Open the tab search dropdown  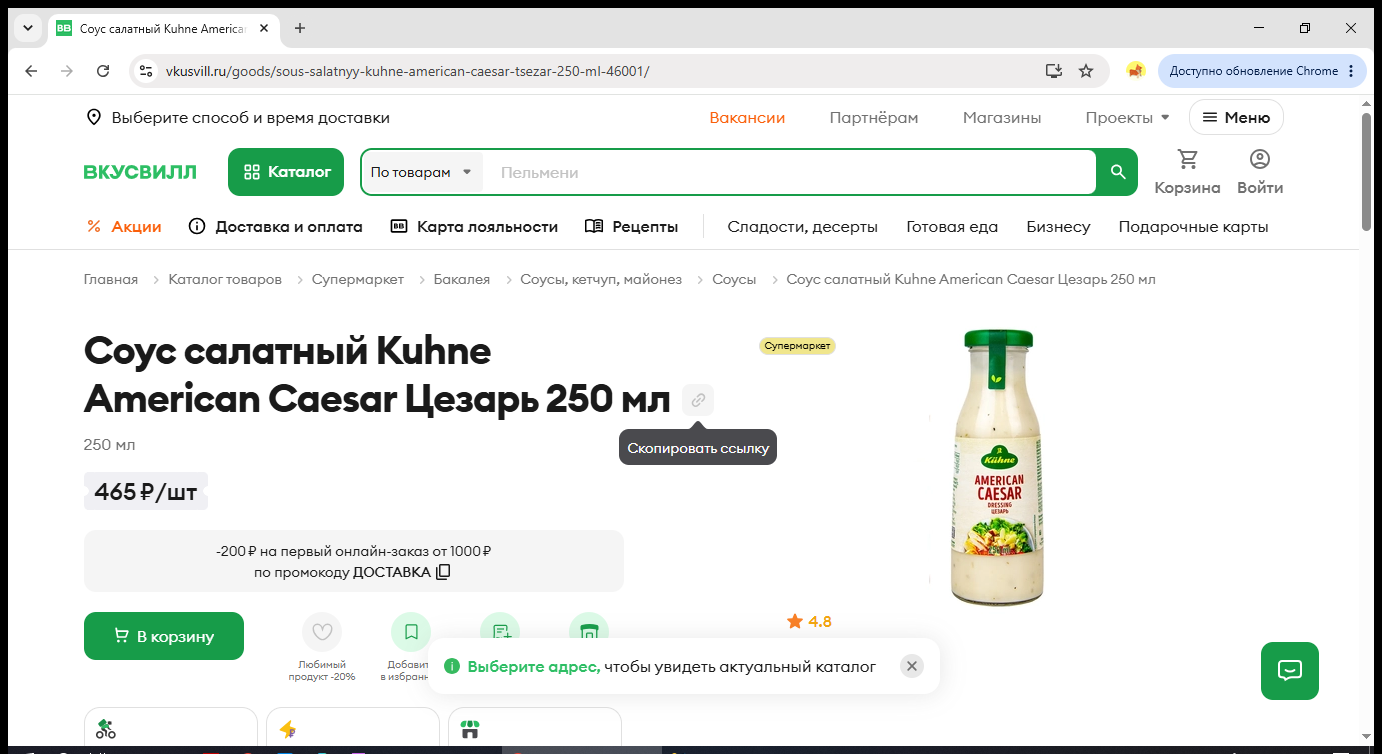(28, 28)
